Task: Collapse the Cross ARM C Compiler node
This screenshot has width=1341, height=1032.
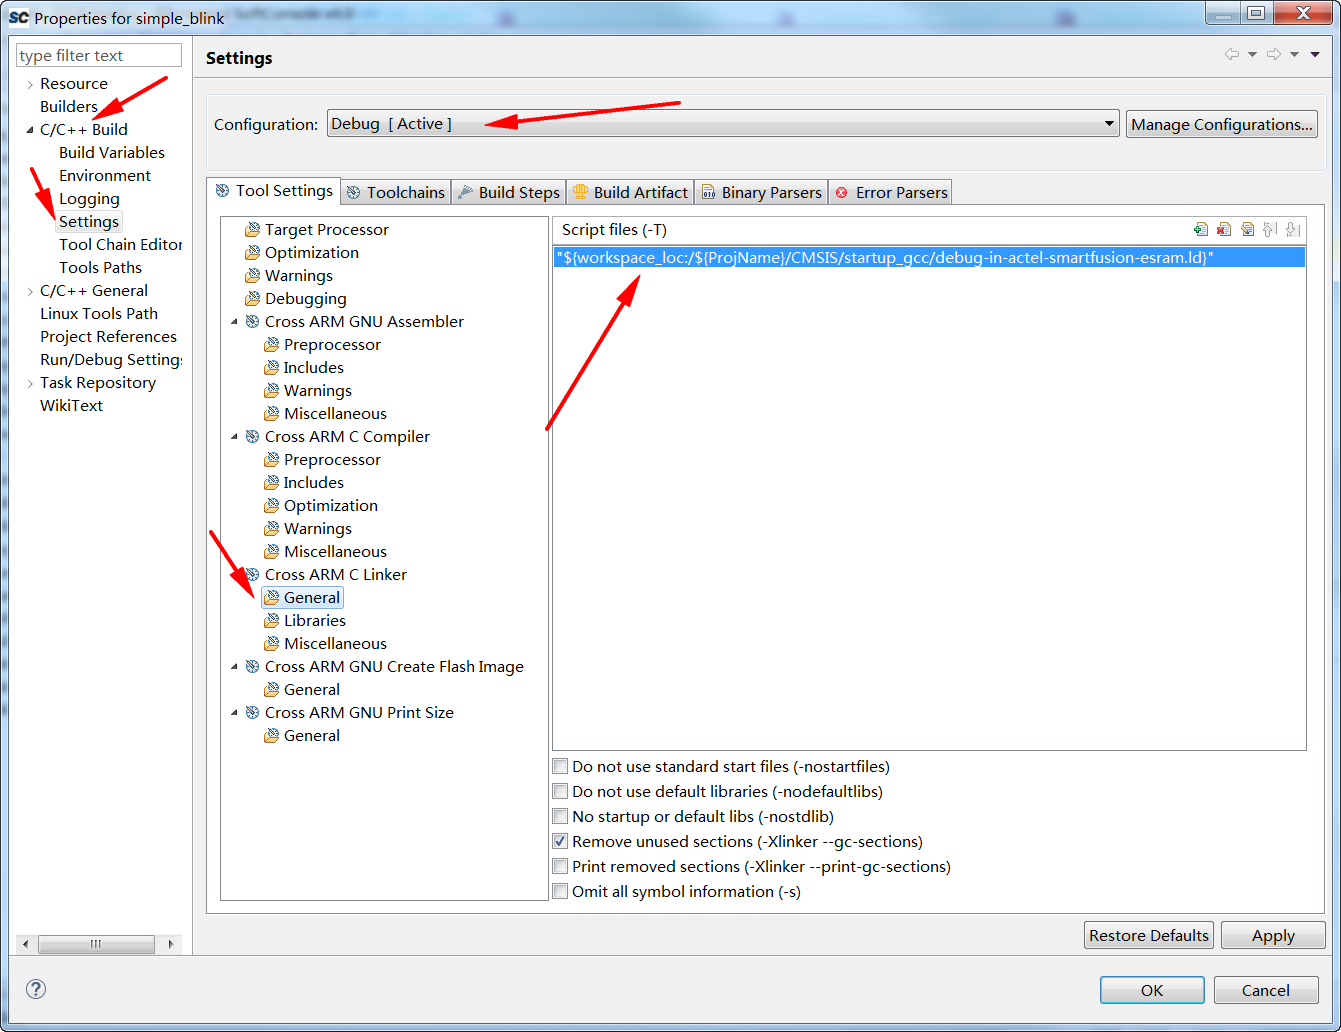Action: 236,436
